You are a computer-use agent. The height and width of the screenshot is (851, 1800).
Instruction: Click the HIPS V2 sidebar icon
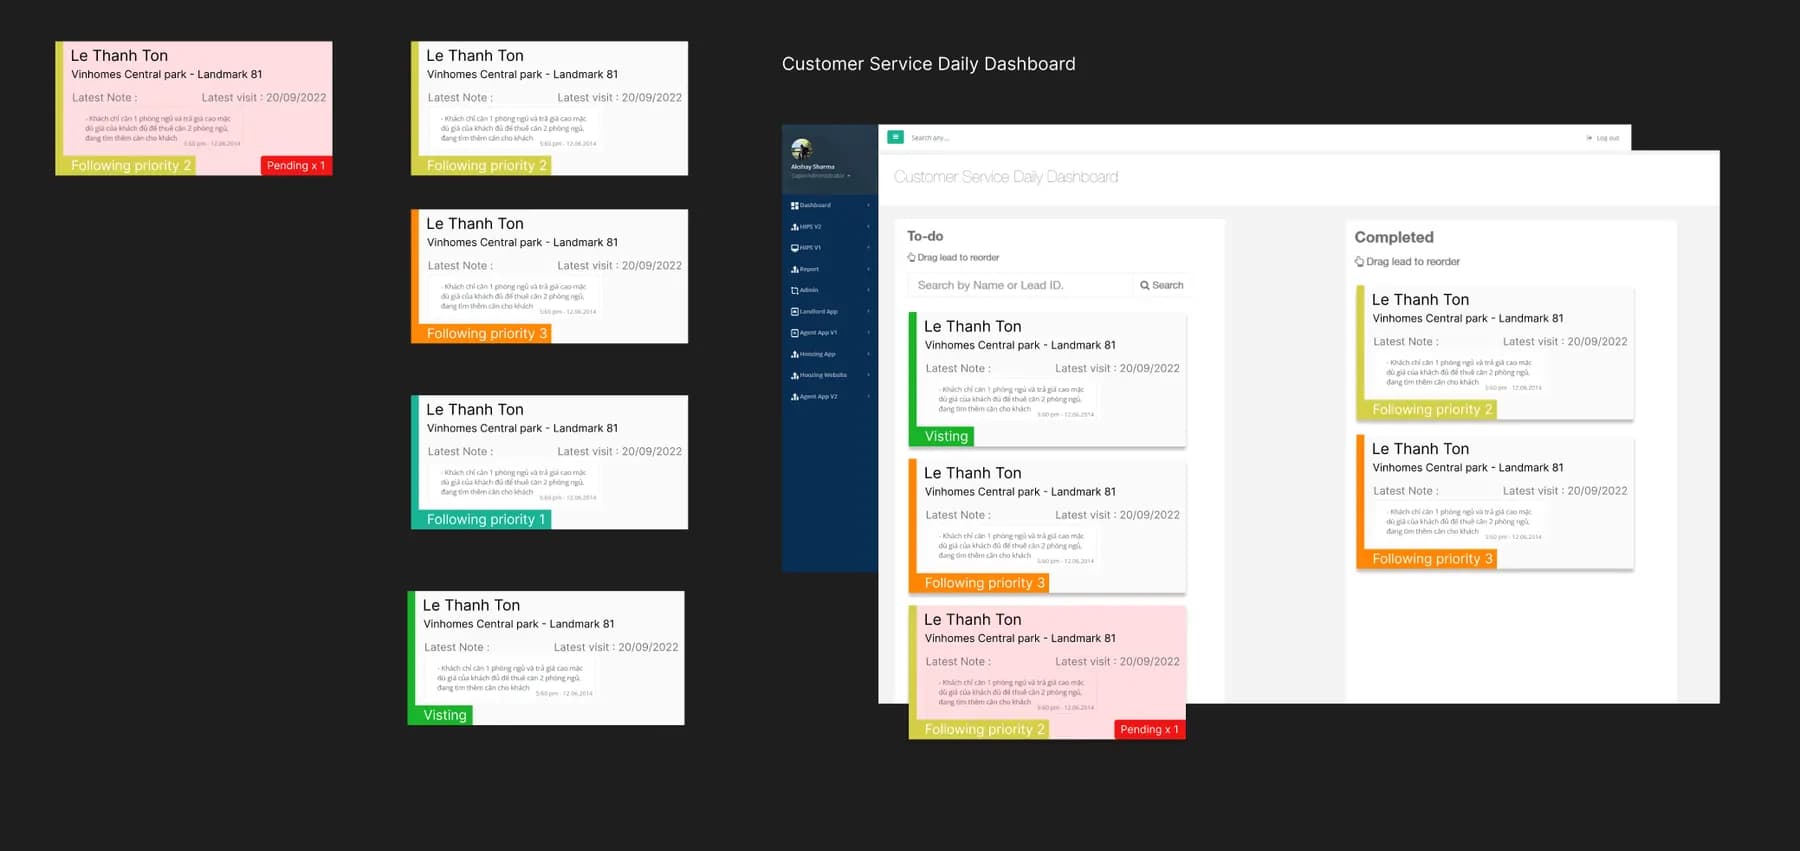pyautogui.click(x=794, y=227)
